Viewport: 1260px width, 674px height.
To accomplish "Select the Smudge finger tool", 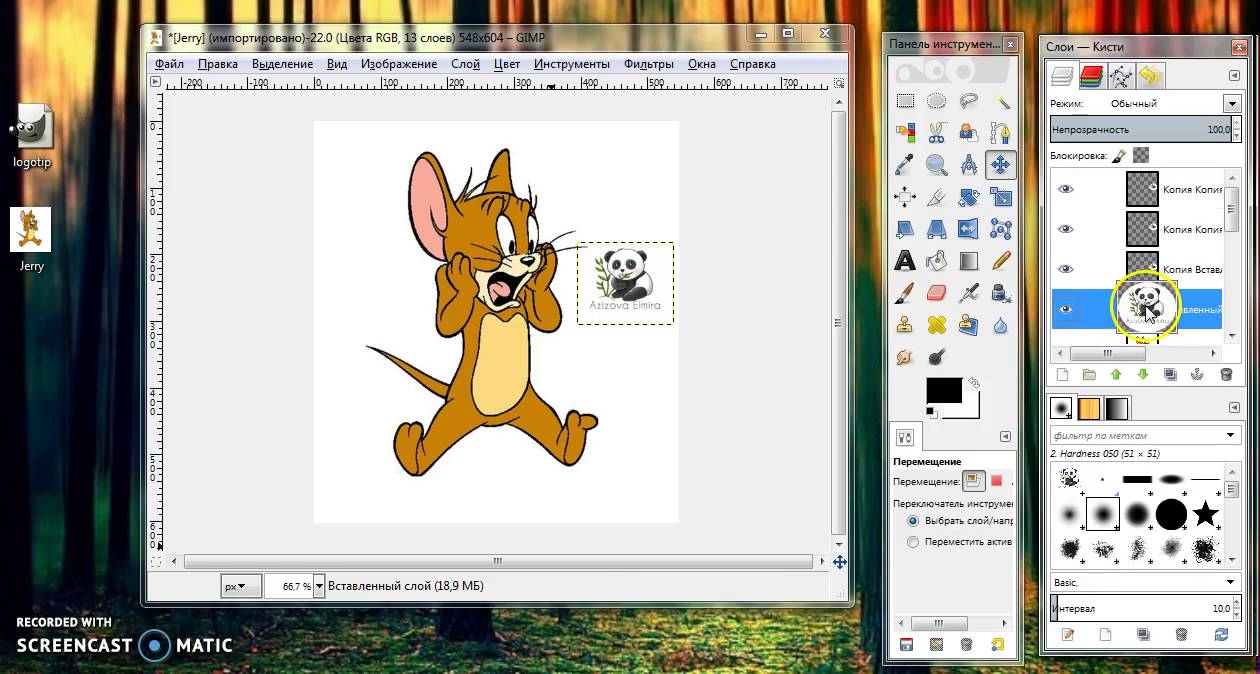I will point(905,357).
